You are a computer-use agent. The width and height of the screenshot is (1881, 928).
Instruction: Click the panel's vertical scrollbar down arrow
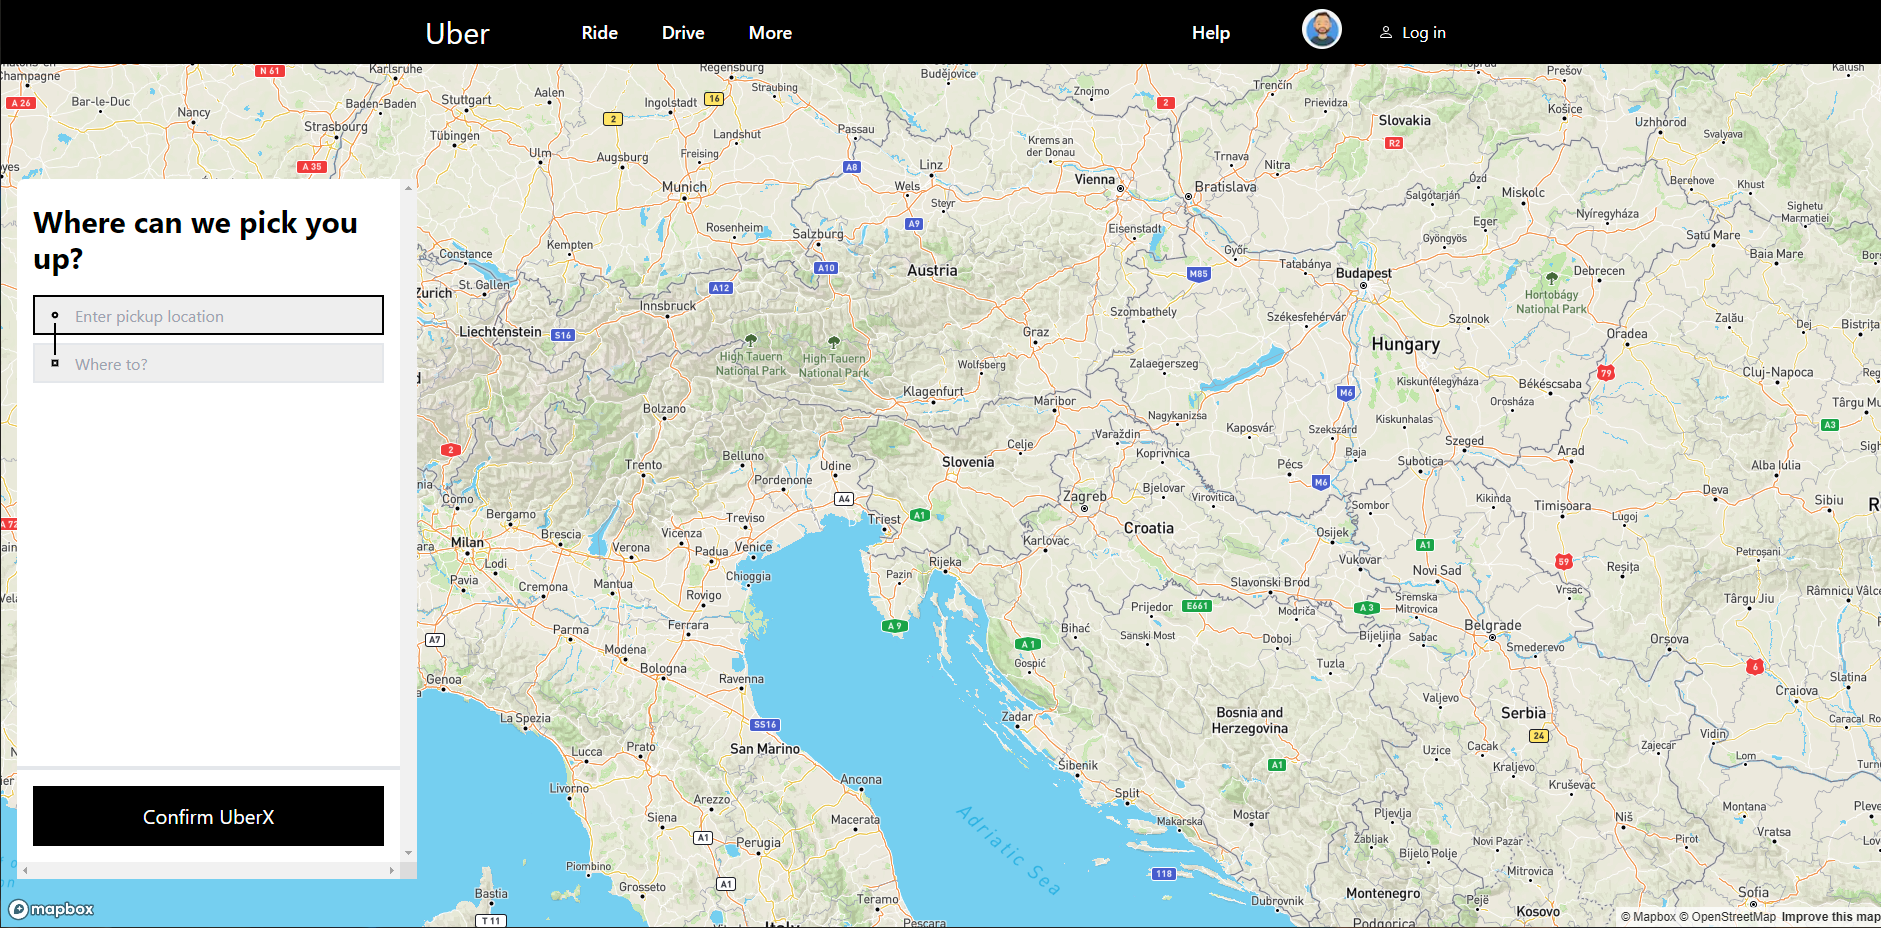pyautogui.click(x=408, y=853)
